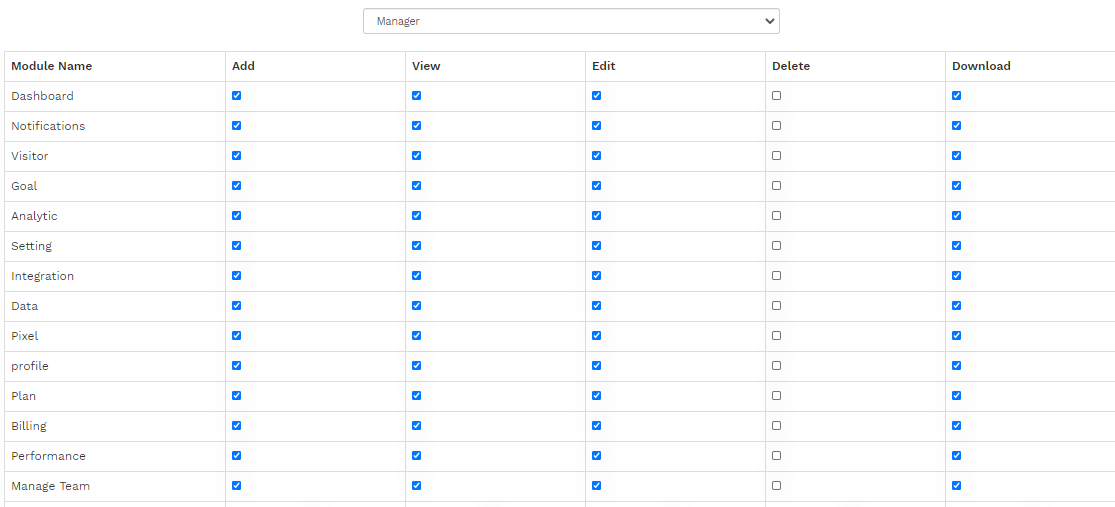Uncheck Add permission for Billing
Viewport: 1115px width, 507px height.
[237, 425]
